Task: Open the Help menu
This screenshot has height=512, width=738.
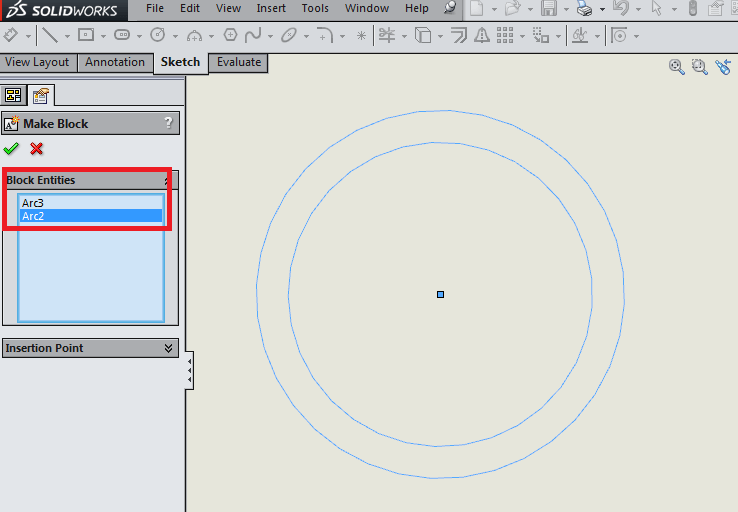Action: pyautogui.click(x=417, y=8)
